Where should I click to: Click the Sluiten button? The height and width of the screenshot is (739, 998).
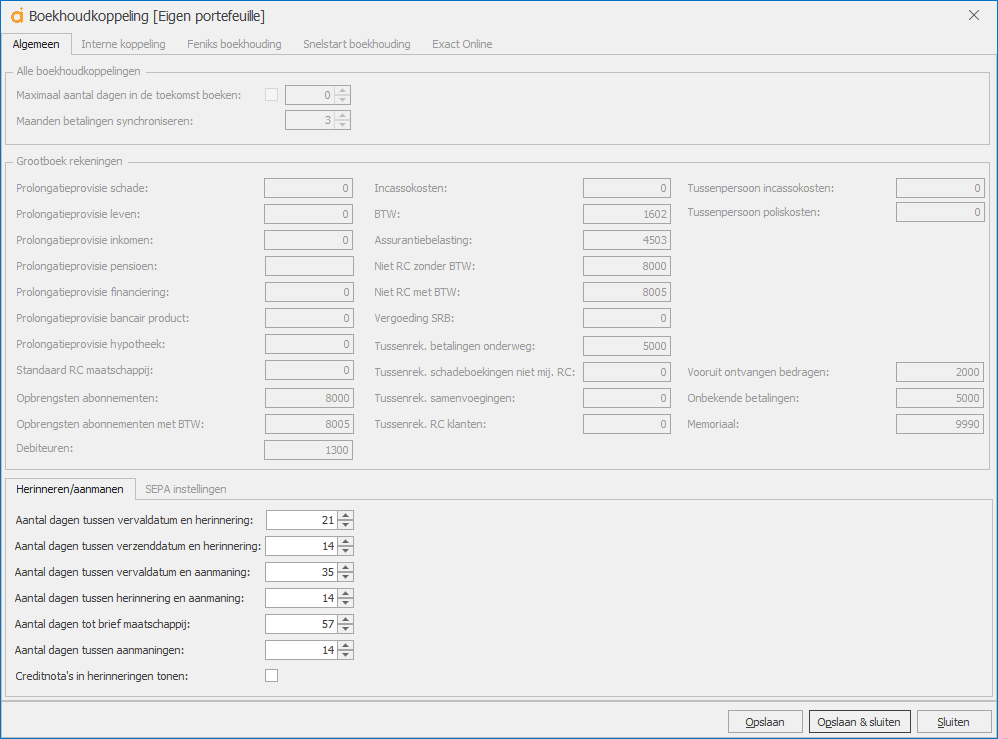[953, 722]
